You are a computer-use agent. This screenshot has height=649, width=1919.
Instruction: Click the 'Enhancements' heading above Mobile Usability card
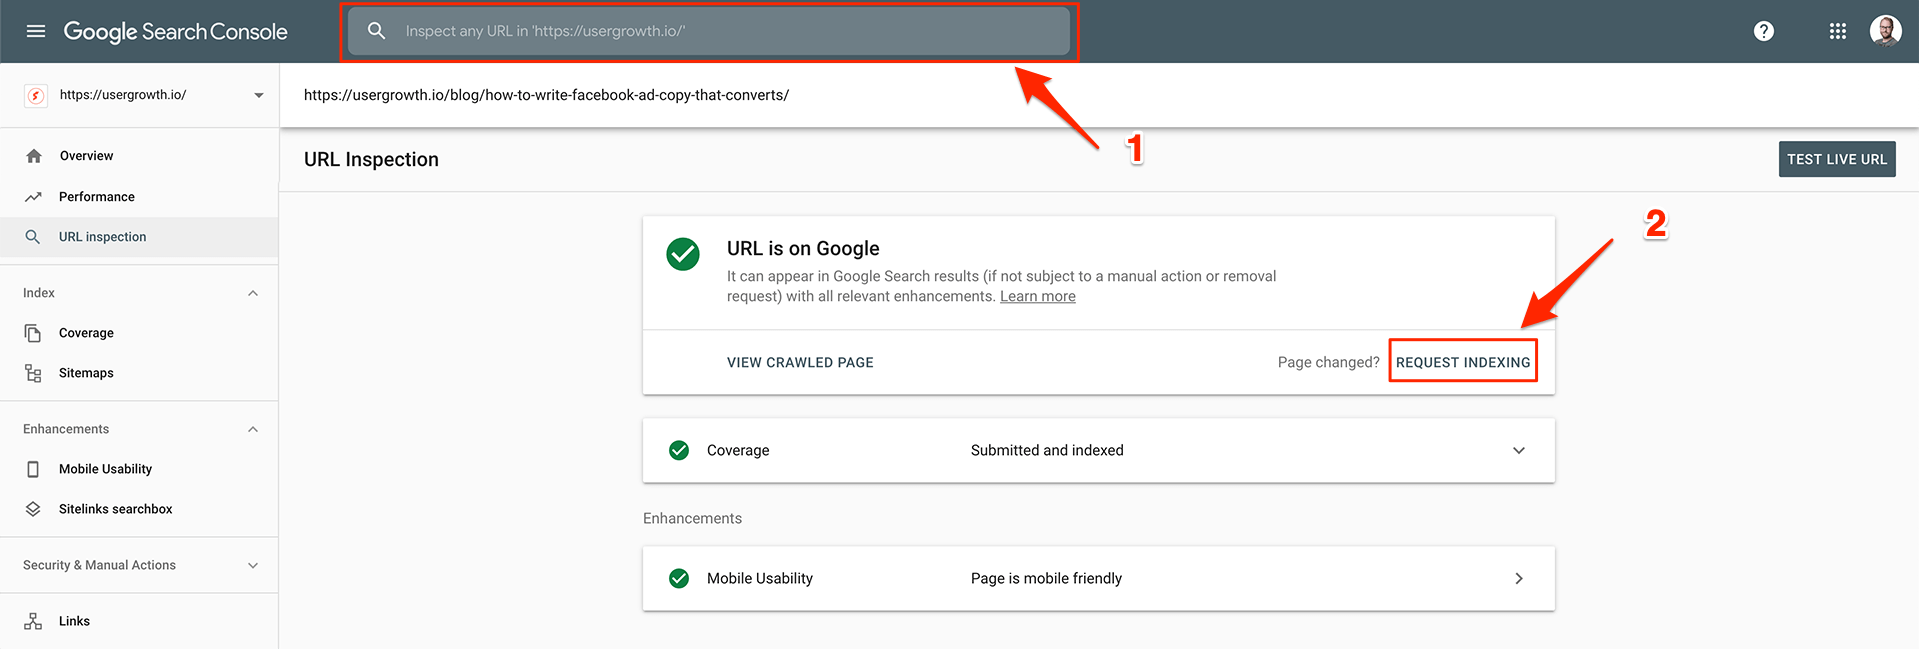[692, 518]
